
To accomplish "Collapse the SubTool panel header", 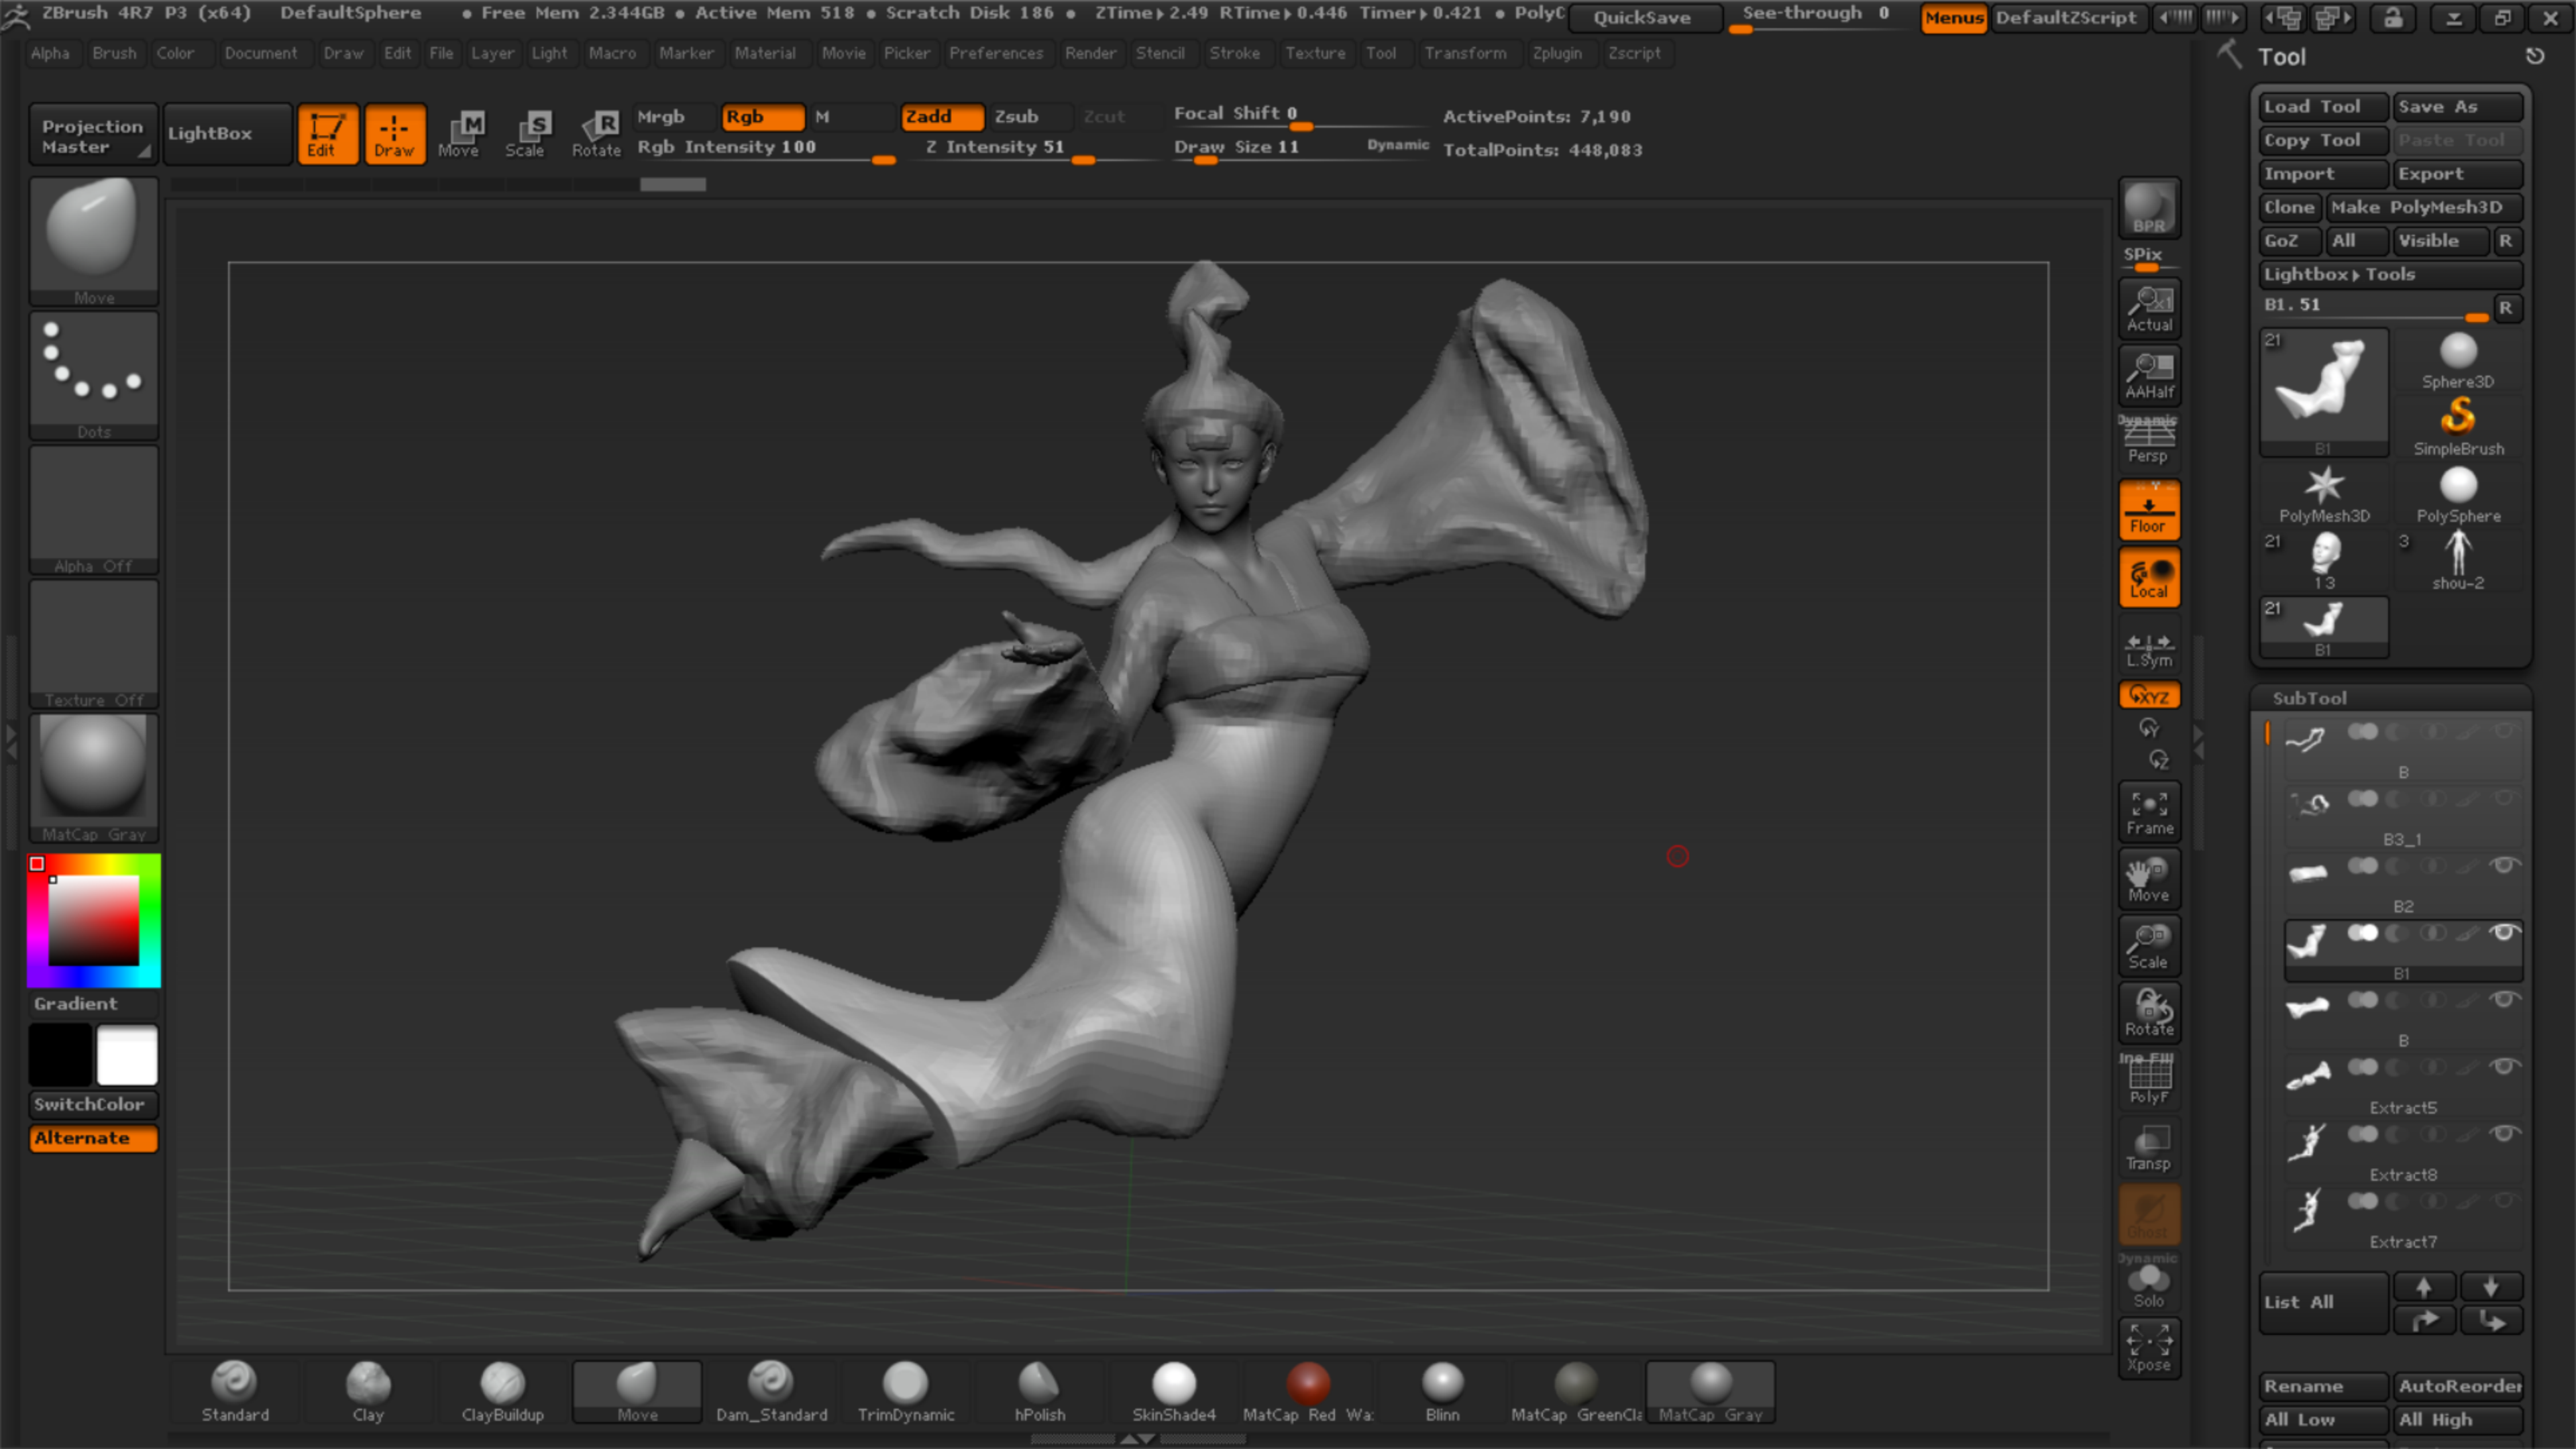I will (2309, 698).
